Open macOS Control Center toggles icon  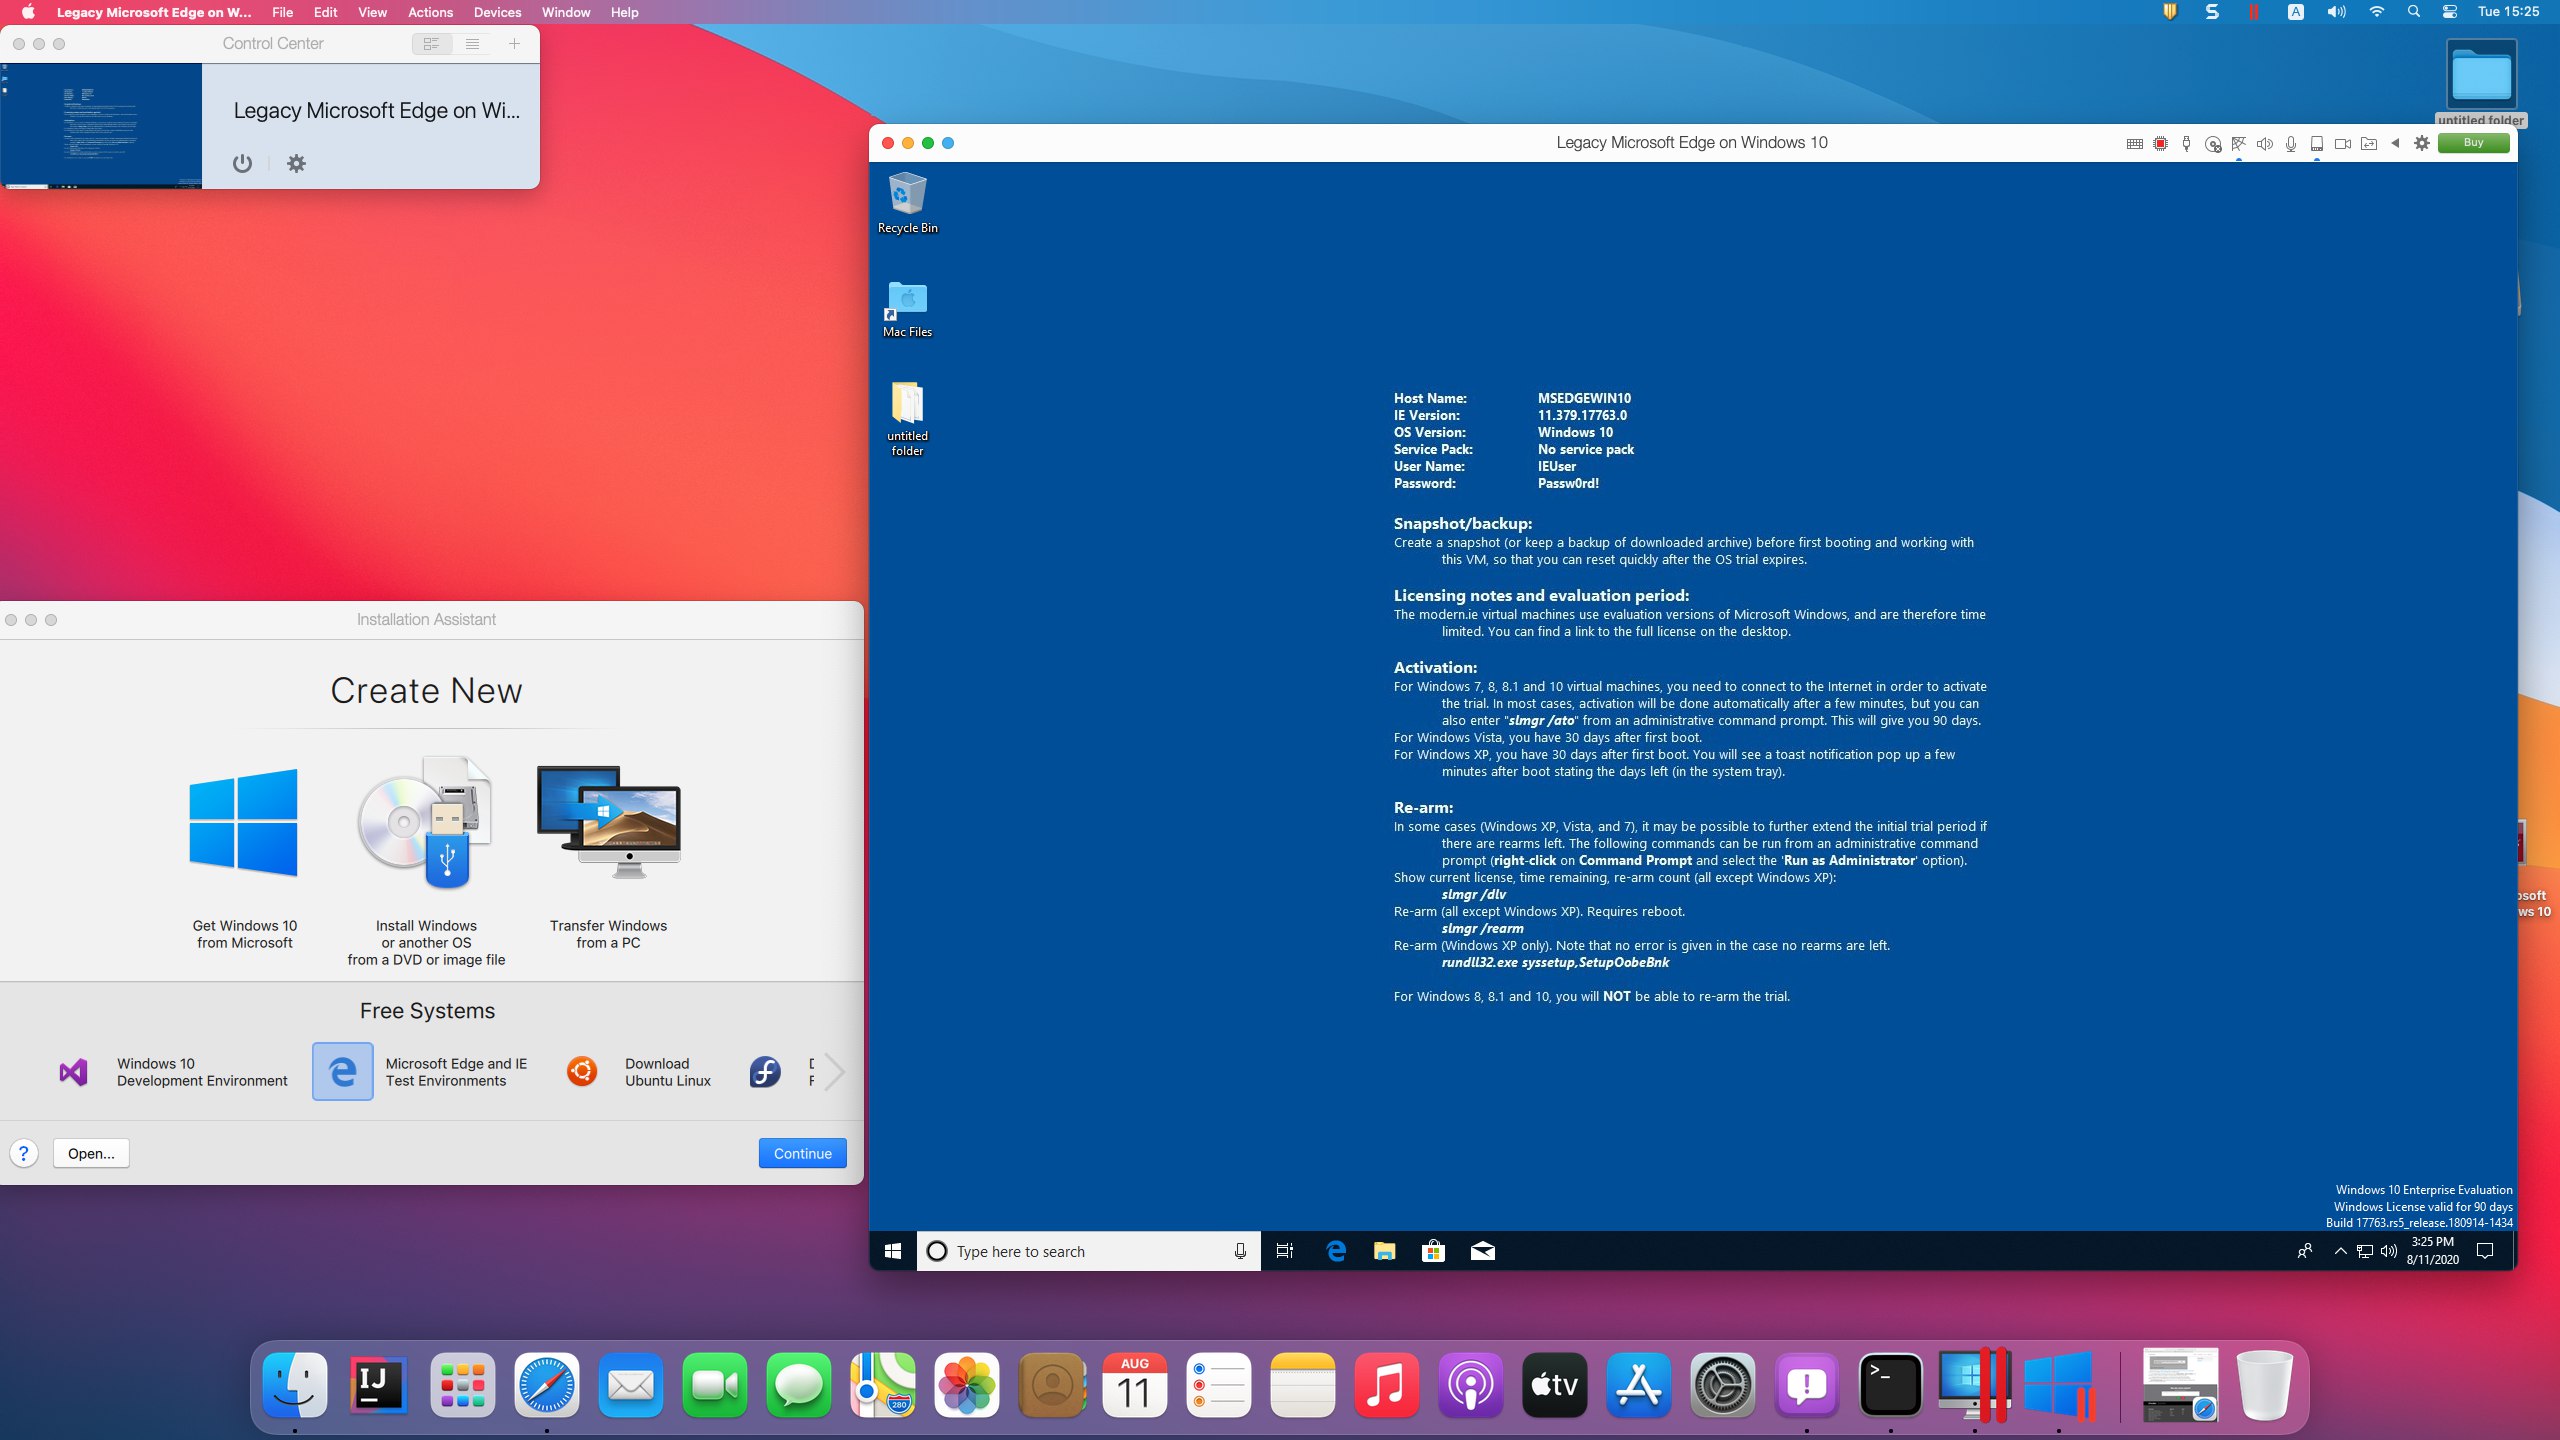[2450, 12]
